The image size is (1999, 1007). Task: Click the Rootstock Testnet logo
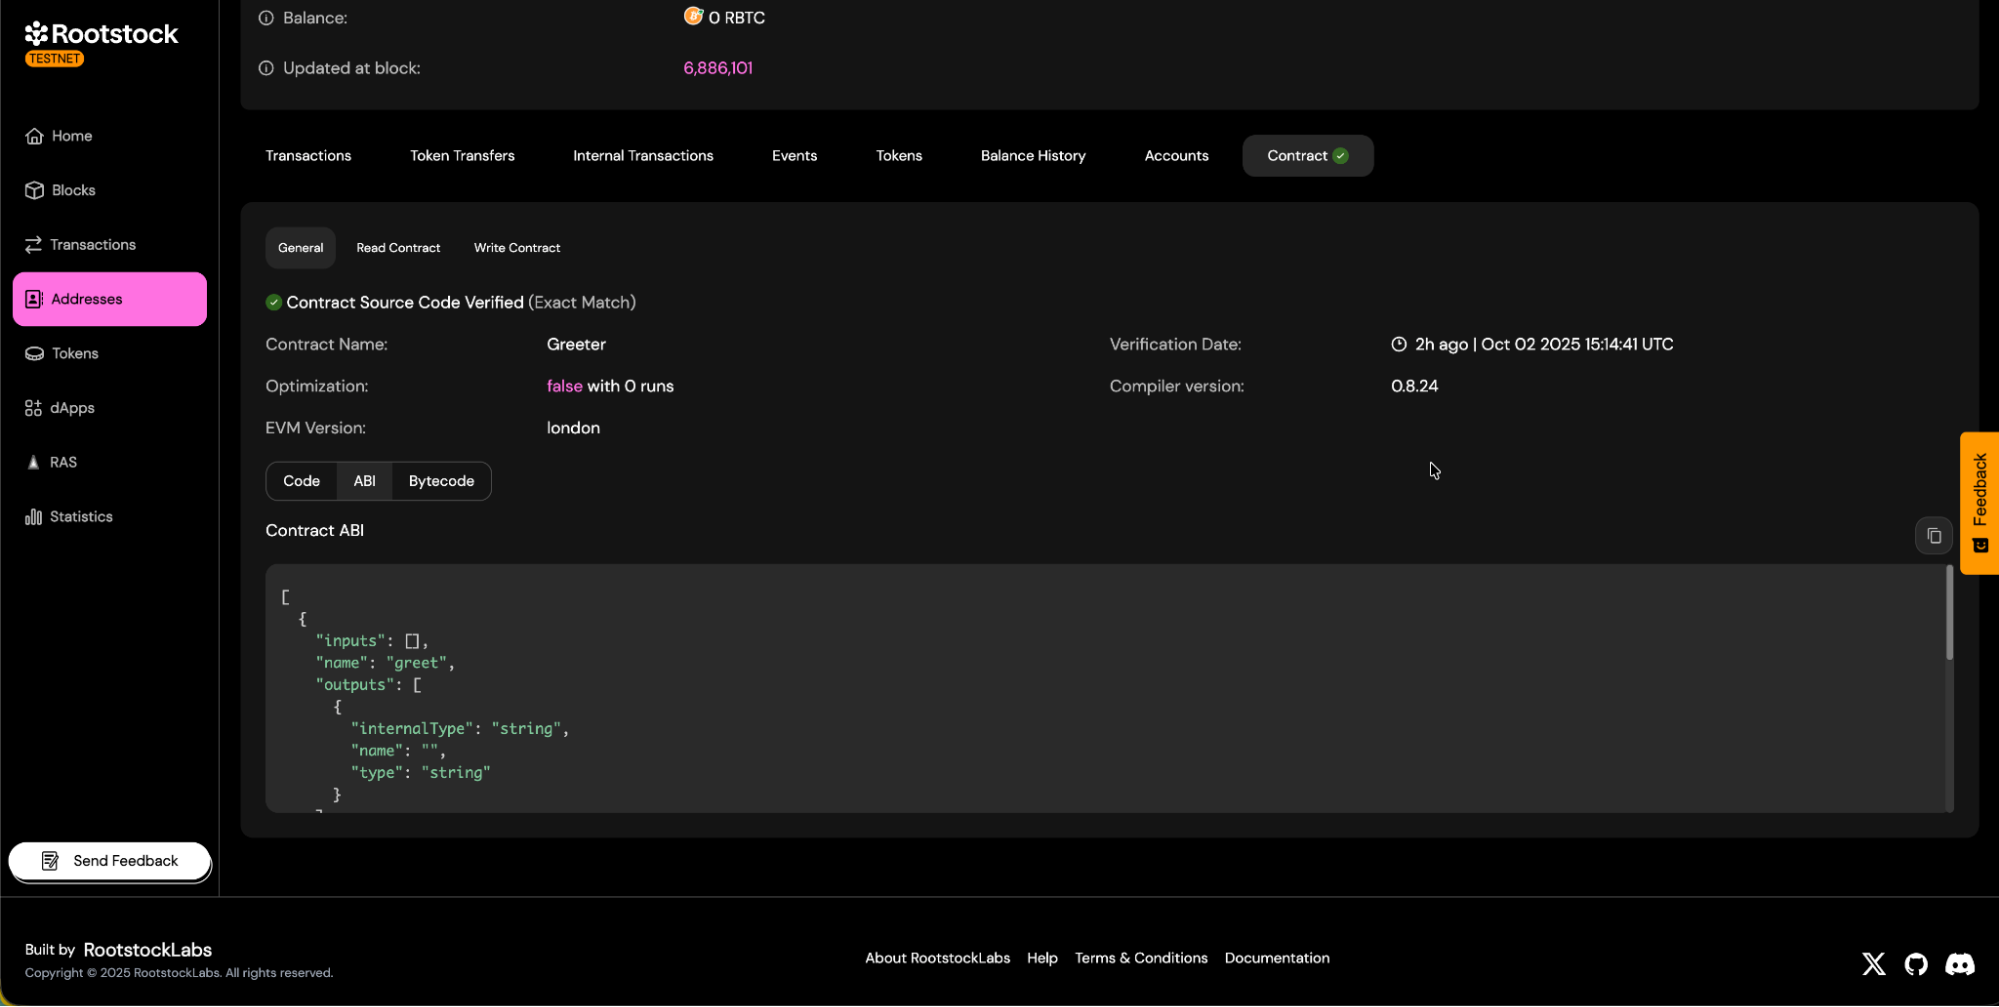pyautogui.click(x=101, y=43)
